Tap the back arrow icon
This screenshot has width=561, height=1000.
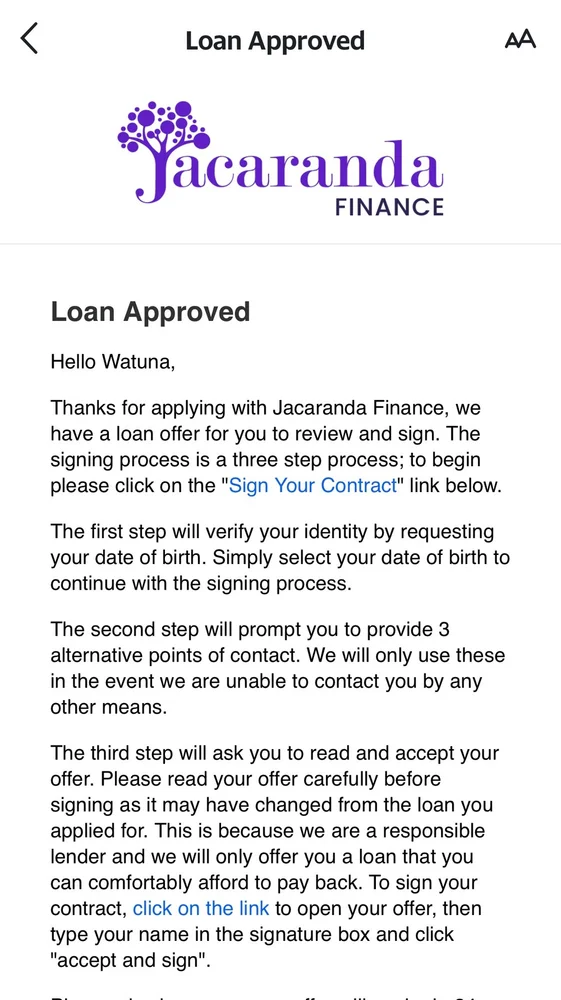click(x=29, y=38)
